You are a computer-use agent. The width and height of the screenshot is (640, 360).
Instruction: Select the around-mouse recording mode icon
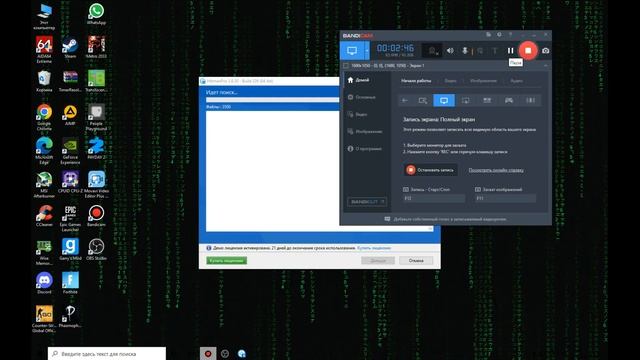(465, 100)
